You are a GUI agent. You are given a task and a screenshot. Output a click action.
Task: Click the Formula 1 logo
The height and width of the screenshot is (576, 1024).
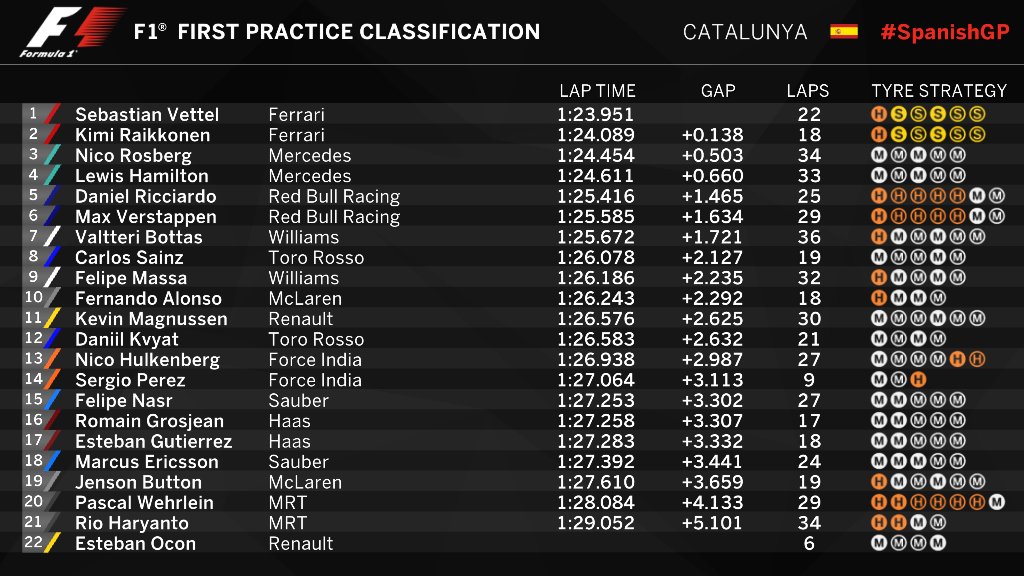pyautogui.click(x=72, y=31)
